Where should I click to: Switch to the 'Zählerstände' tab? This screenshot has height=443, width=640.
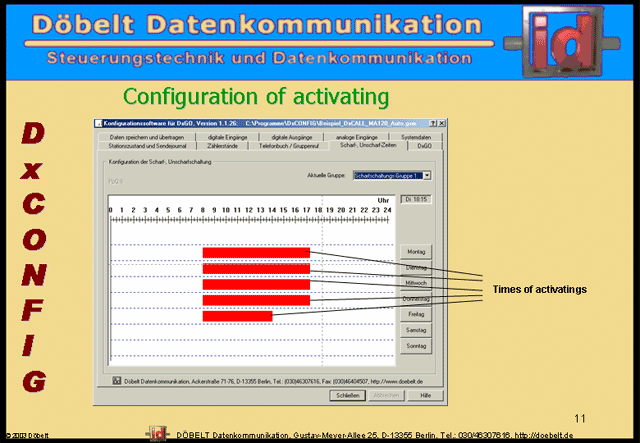(222, 146)
